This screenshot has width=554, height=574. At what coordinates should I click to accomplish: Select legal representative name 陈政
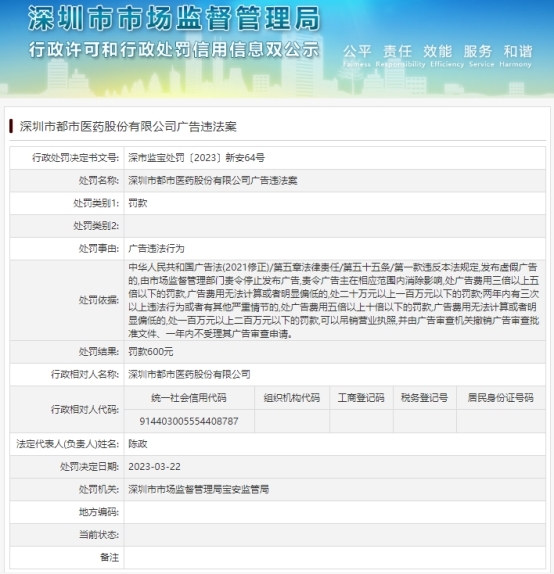tap(138, 444)
